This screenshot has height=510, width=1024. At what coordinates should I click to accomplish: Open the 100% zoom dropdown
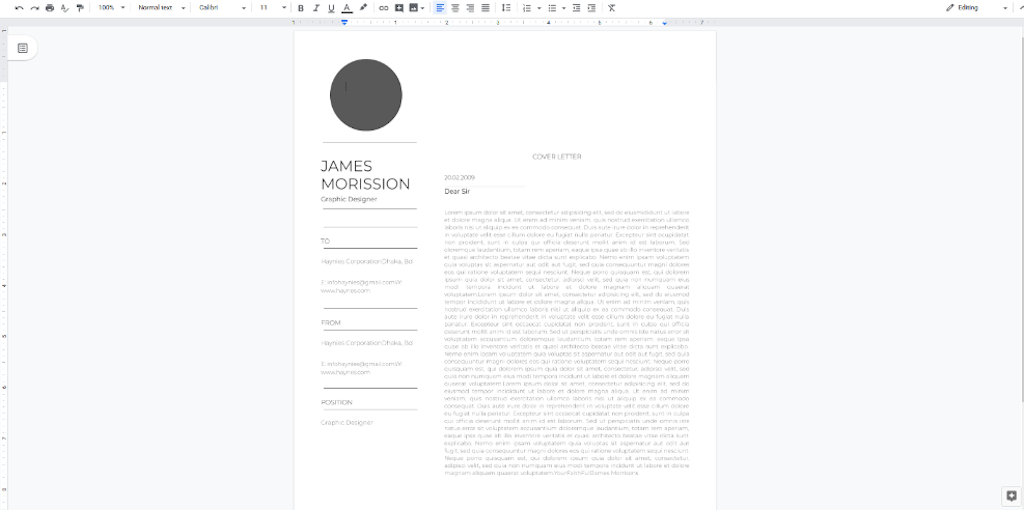point(111,8)
